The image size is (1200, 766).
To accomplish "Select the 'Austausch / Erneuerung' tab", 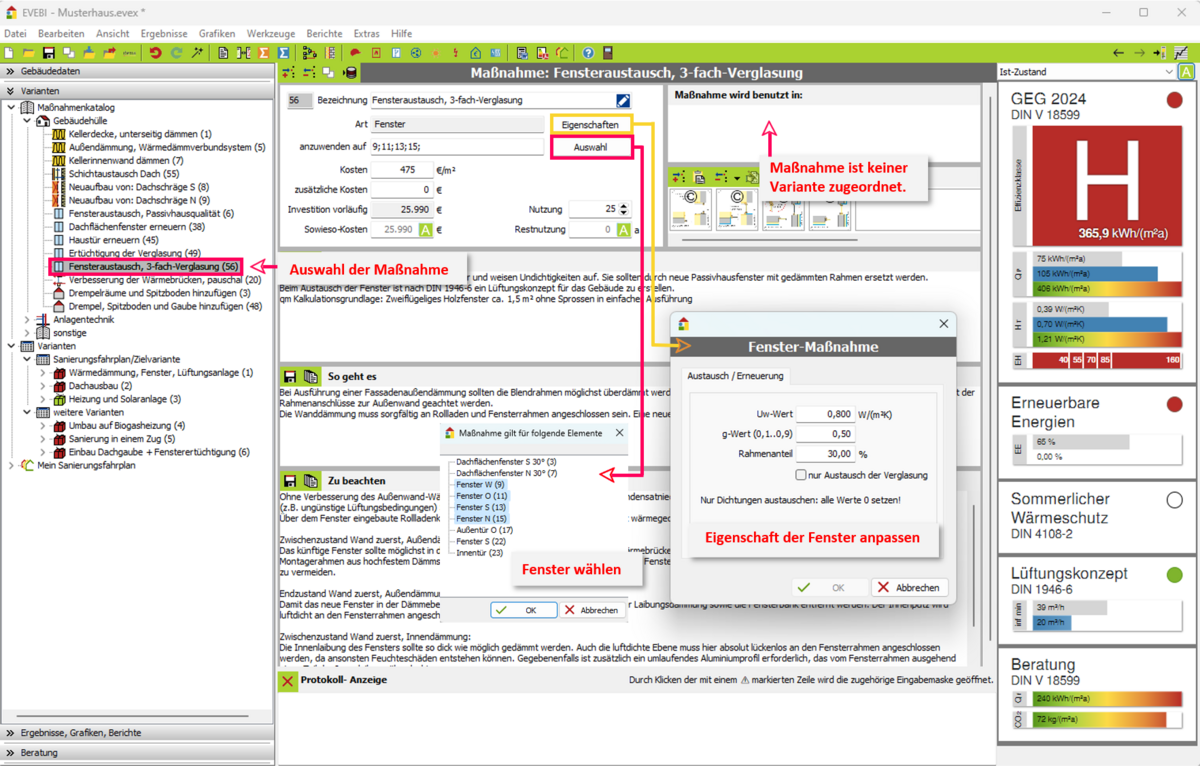I will pos(737,376).
